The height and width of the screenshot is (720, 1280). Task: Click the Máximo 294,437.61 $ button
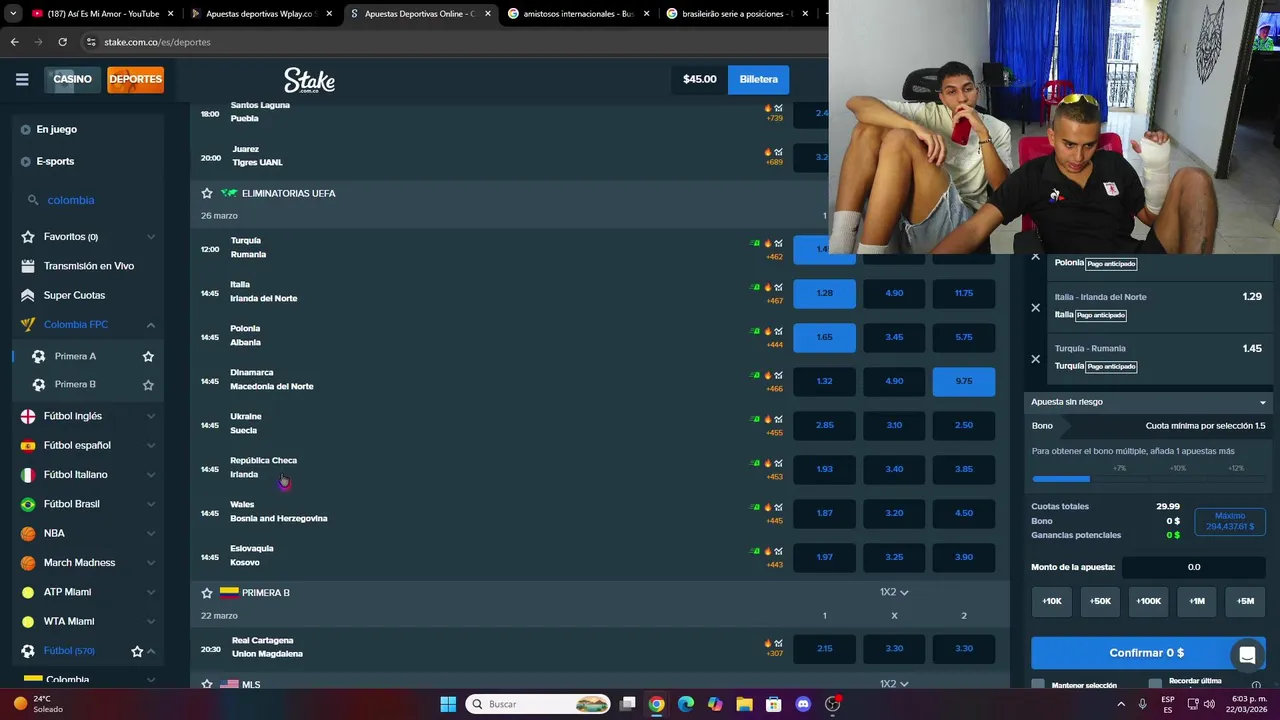(1230, 521)
